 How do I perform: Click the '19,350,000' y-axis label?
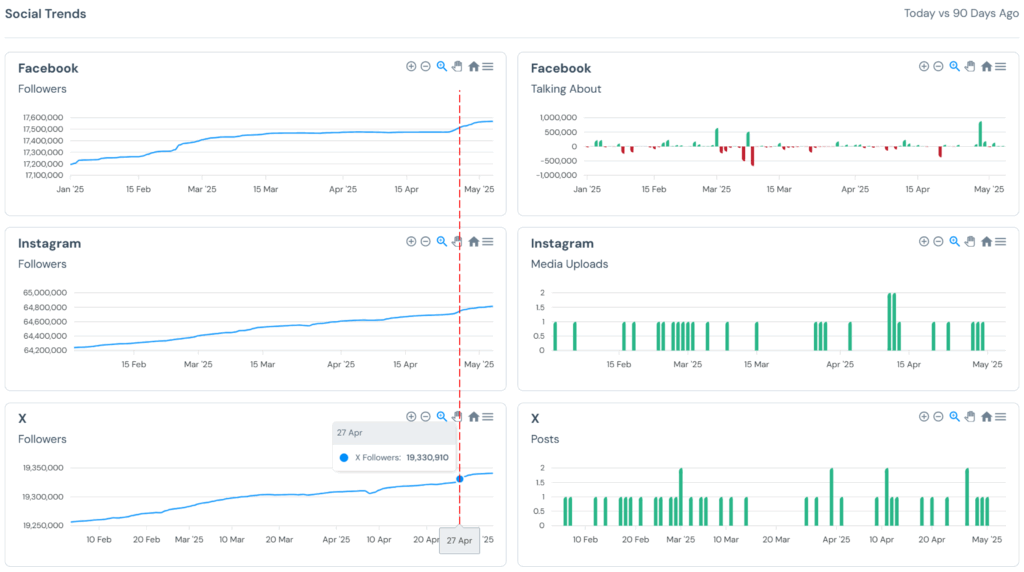pyautogui.click(x=43, y=468)
